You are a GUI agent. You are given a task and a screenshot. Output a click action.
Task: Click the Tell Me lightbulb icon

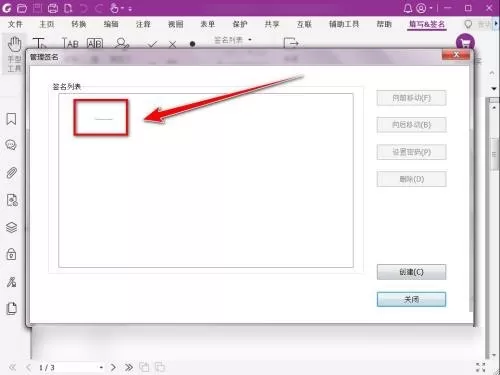[468, 24]
